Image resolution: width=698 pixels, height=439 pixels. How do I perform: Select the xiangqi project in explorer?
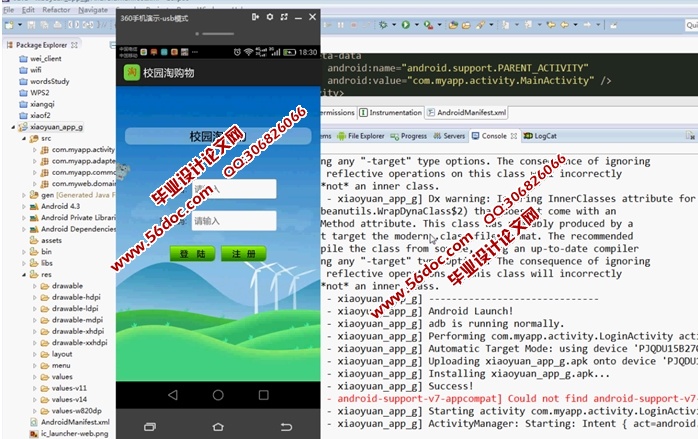pyautogui.click(x=37, y=104)
